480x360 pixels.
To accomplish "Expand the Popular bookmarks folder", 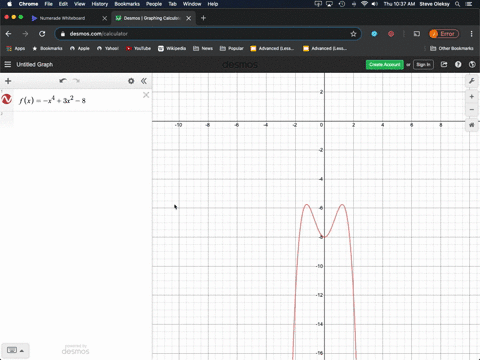I will click(x=232, y=48).
